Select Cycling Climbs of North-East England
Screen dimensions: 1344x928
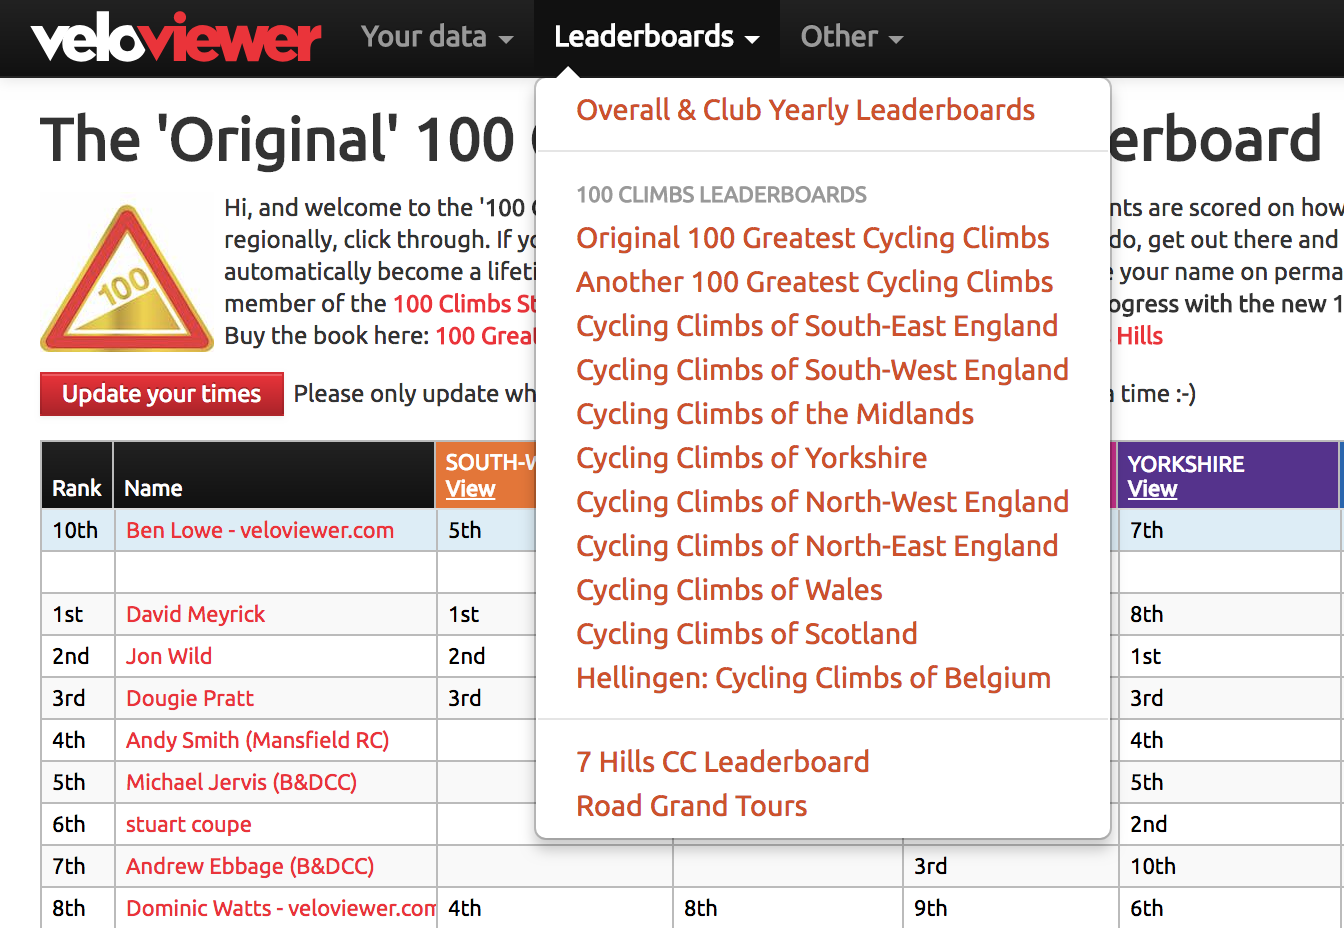point(817,546)
